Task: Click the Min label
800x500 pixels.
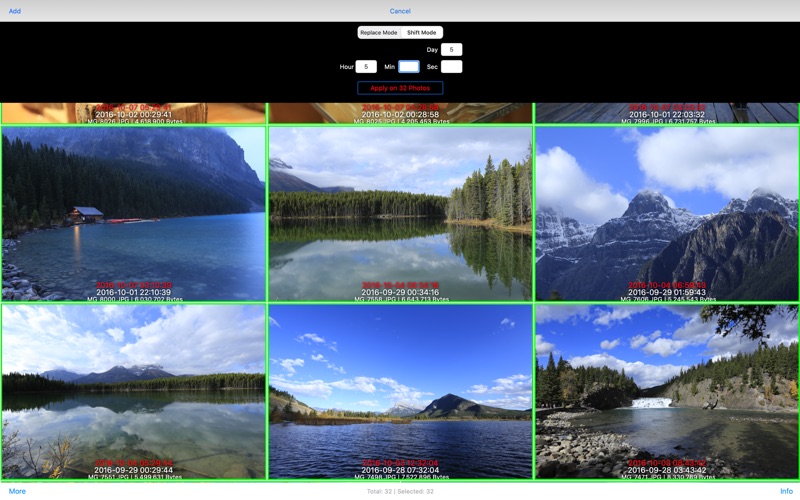Action: point(389,67)
